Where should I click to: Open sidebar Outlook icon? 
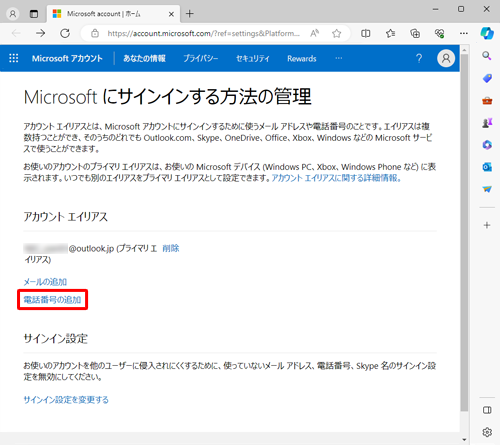(x=487, y=167)
